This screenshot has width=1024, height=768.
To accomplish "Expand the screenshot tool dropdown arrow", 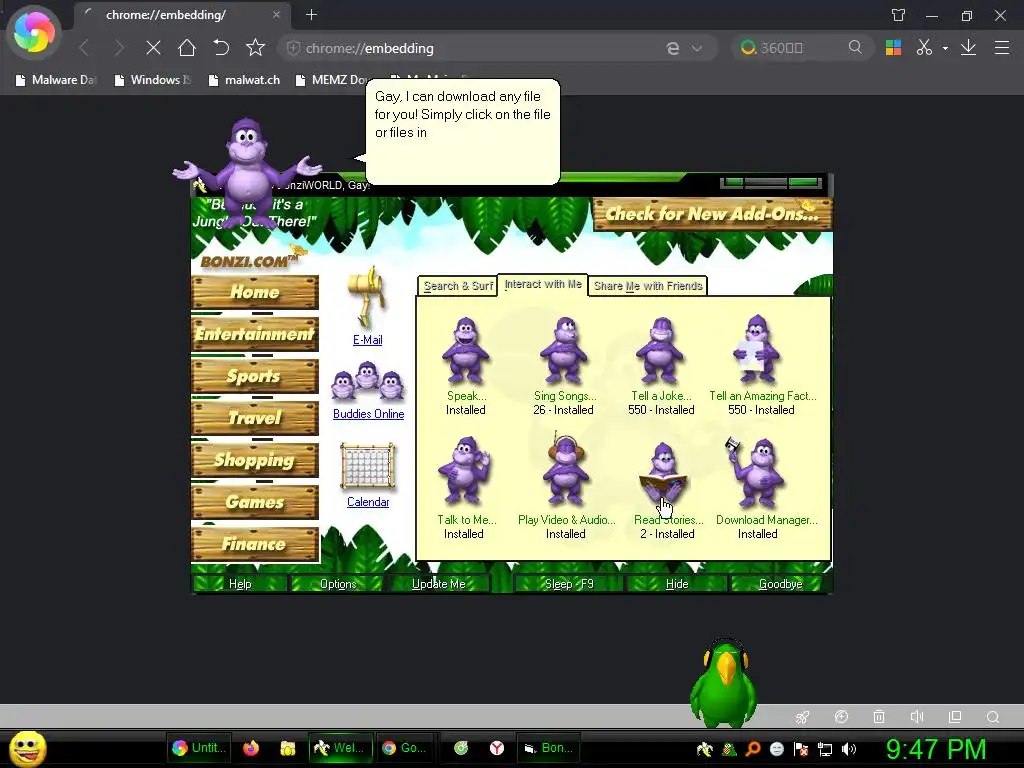I will pos(945,48).
